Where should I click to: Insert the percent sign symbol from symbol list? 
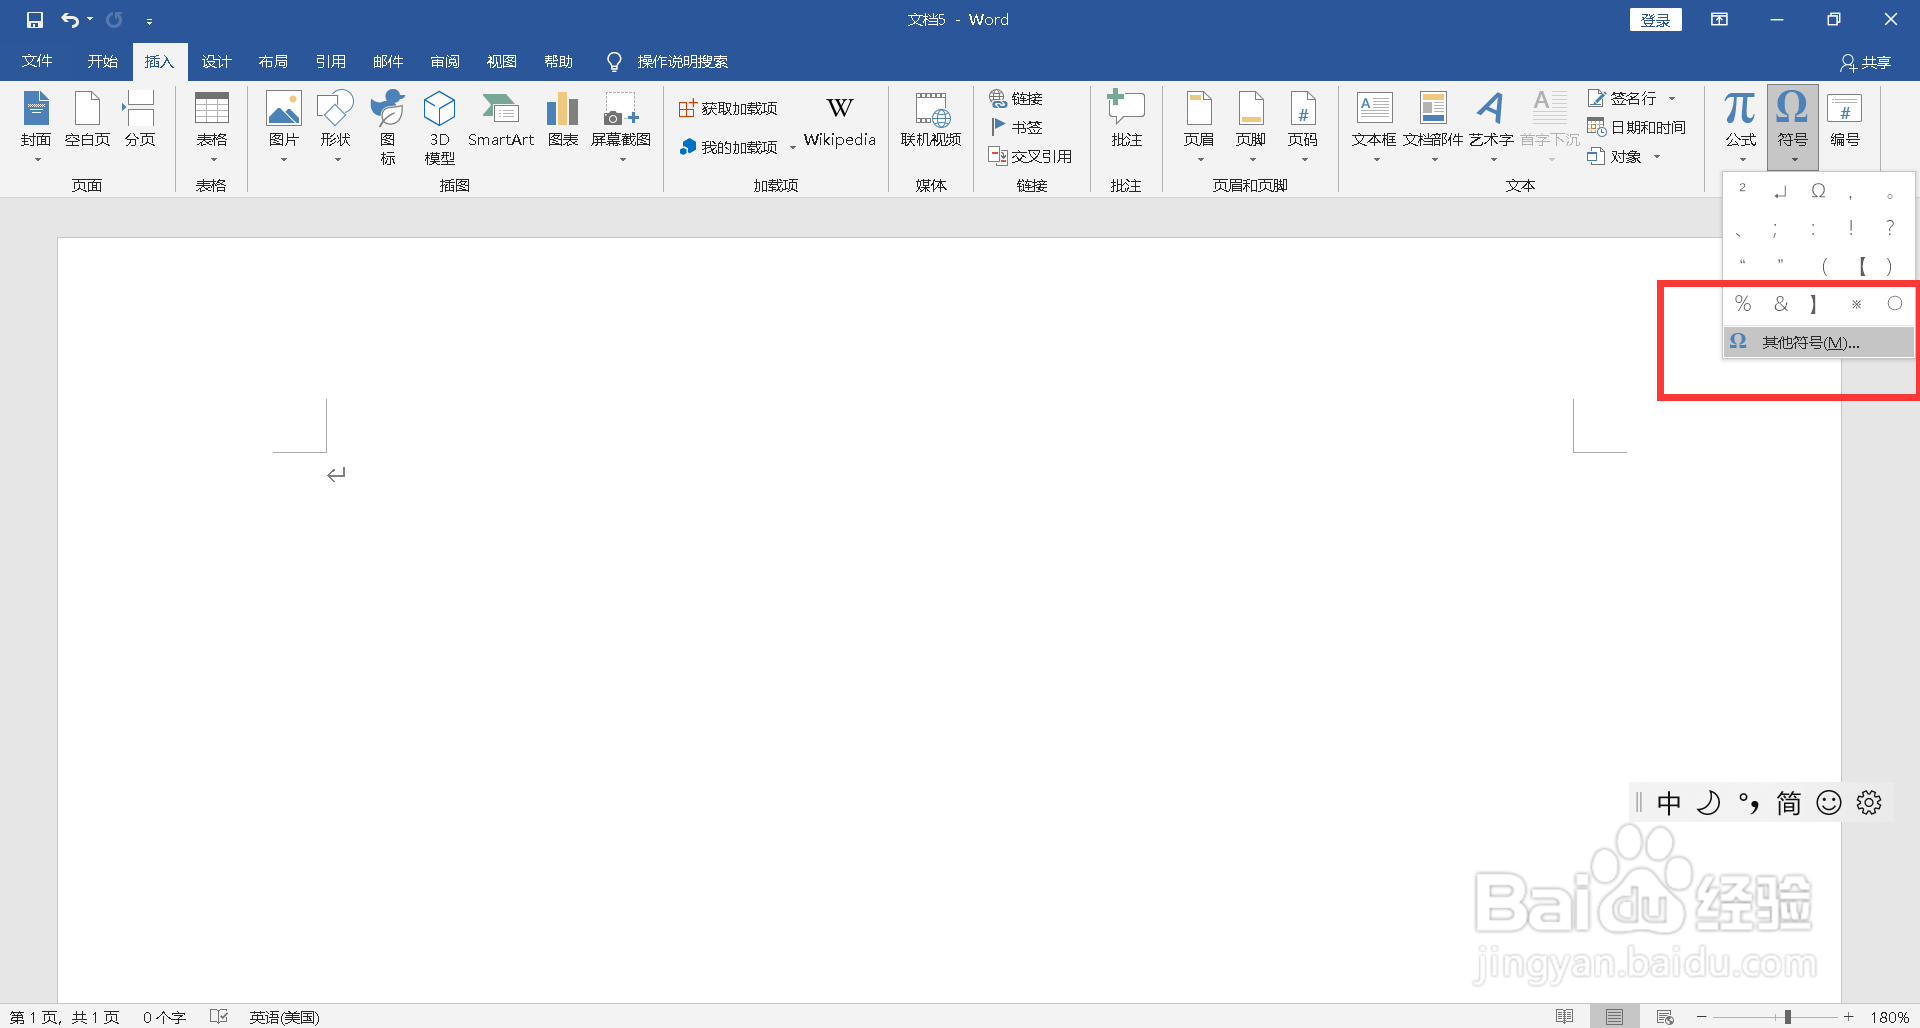pos(1743,304)
